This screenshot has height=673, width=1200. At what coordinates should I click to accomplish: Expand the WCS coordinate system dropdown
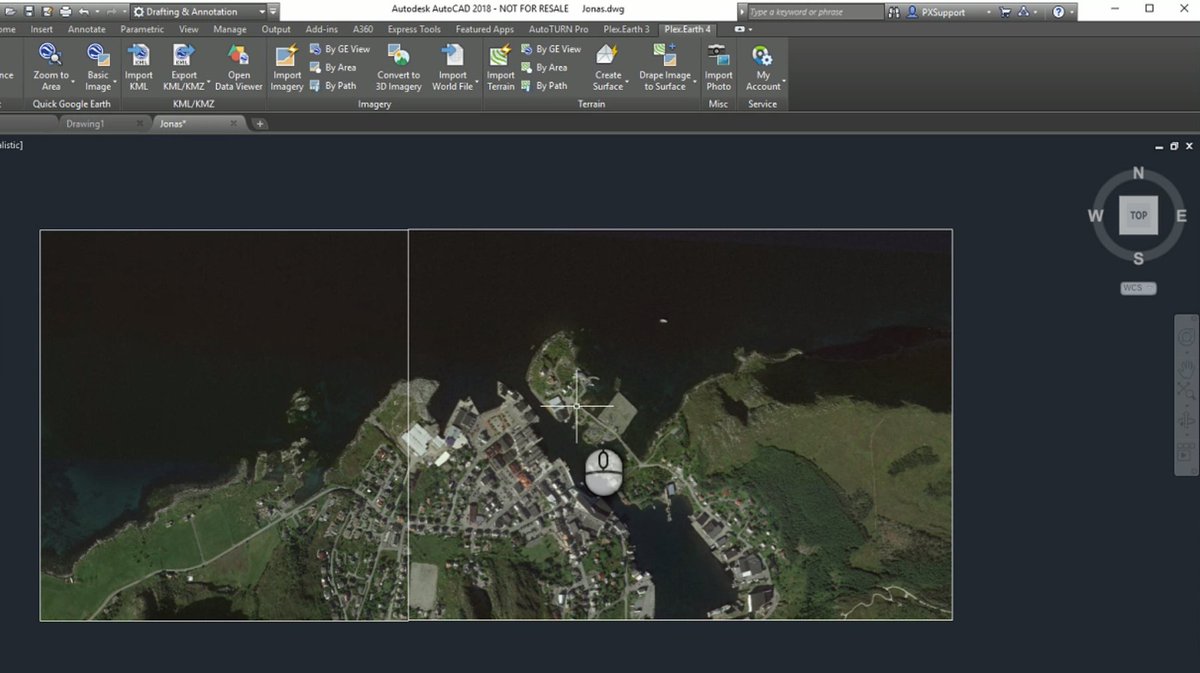click(1138, 288)
